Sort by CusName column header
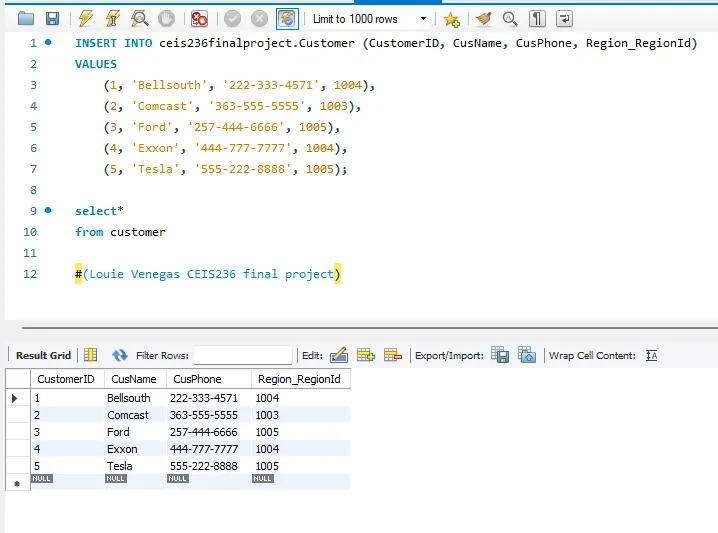 pyautogui.click(x=134, y=379)
